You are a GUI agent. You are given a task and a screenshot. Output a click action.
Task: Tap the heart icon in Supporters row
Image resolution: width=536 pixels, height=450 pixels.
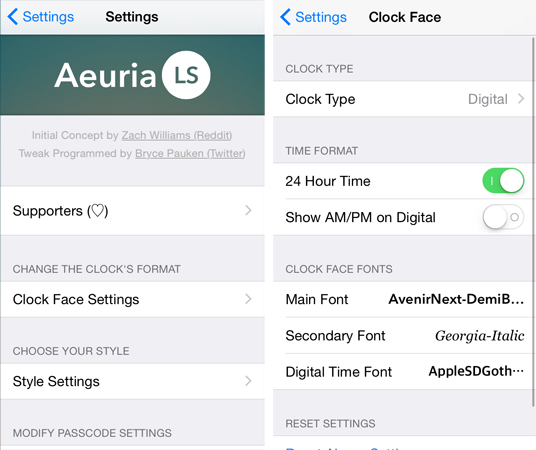point(97,211)
